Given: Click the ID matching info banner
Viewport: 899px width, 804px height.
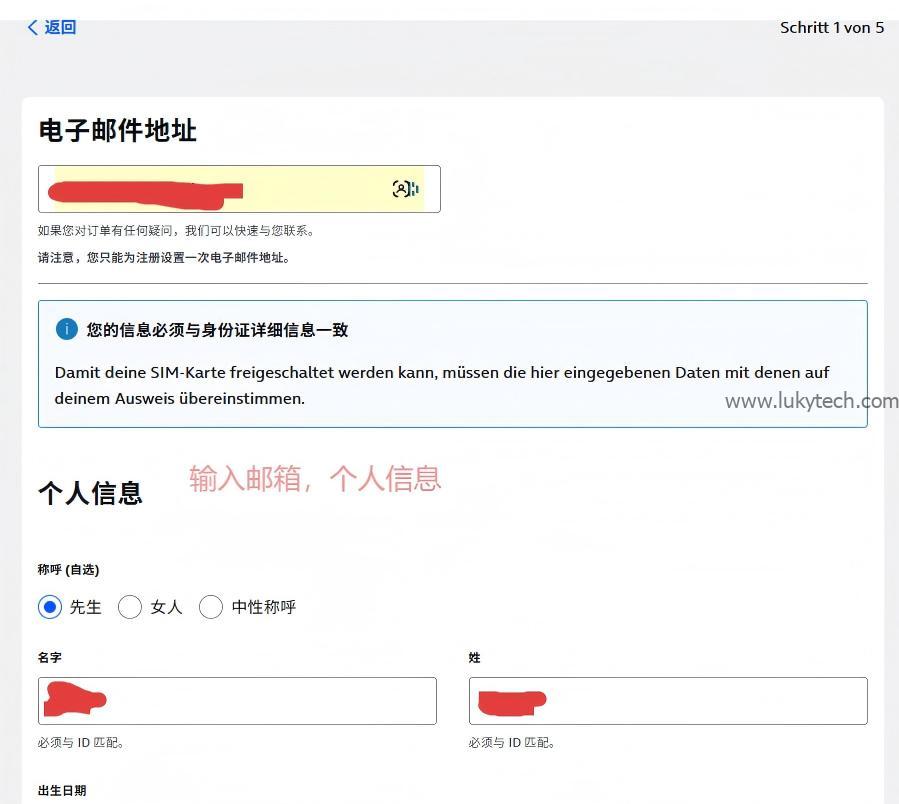Looking at the screenshot, I should point(452,364).
